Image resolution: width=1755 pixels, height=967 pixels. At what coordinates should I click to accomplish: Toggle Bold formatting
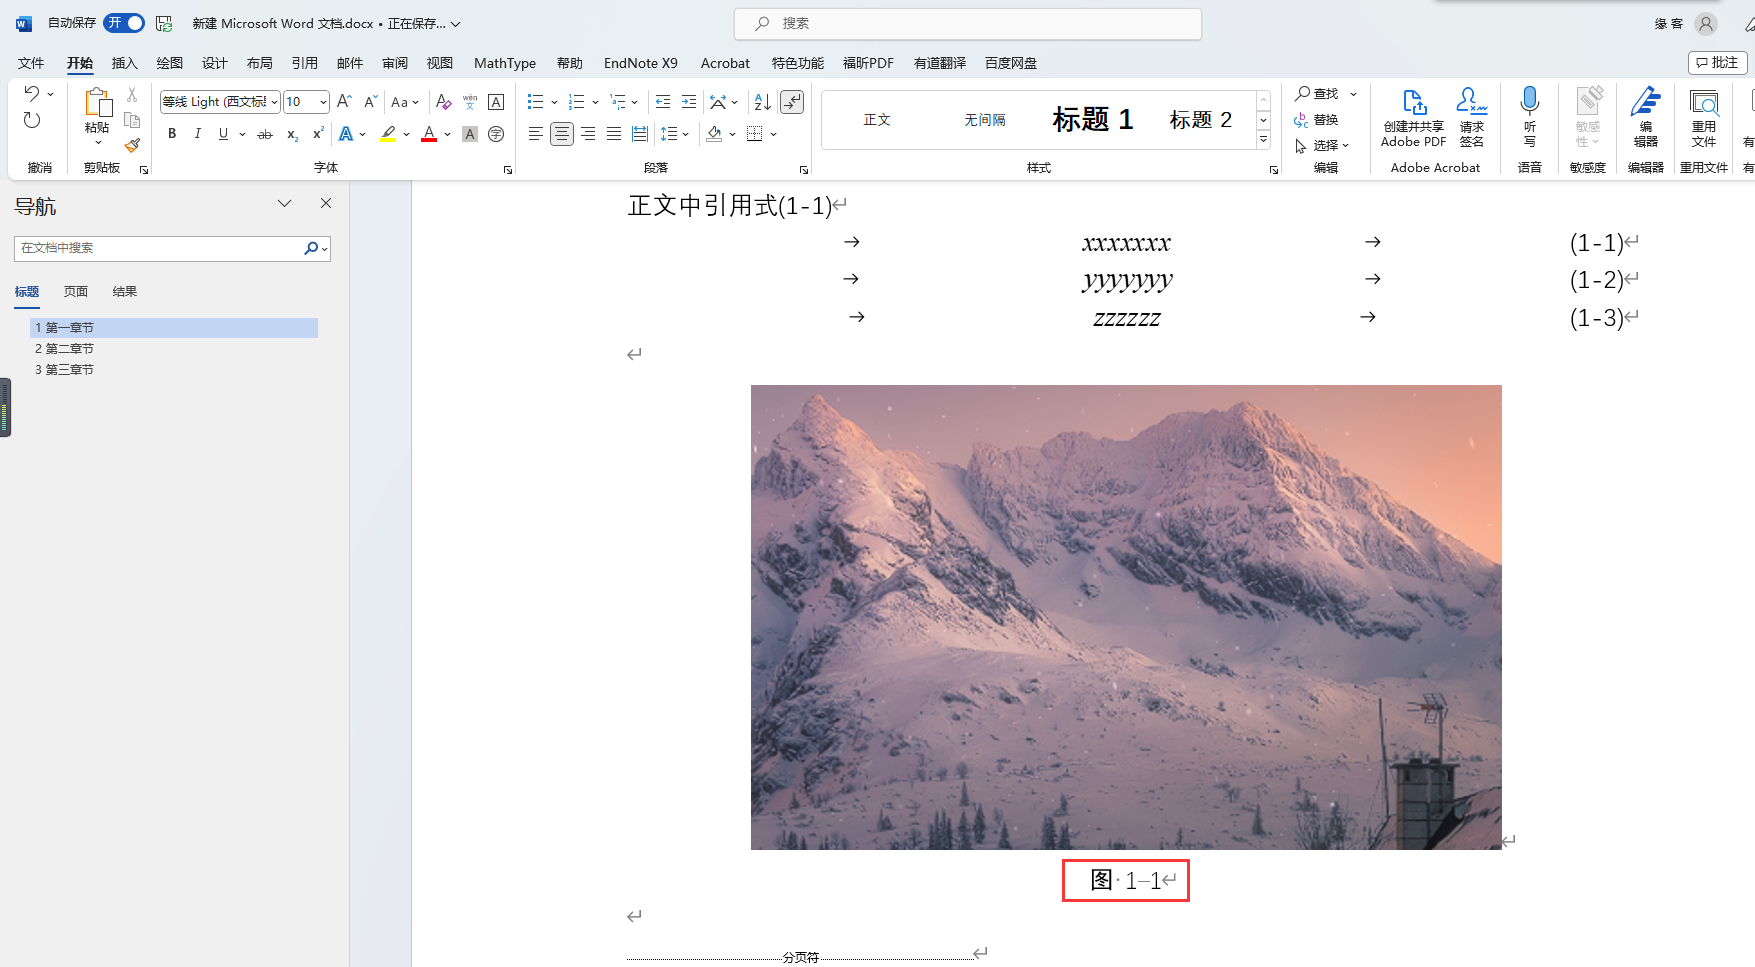[x=172, y=134]
